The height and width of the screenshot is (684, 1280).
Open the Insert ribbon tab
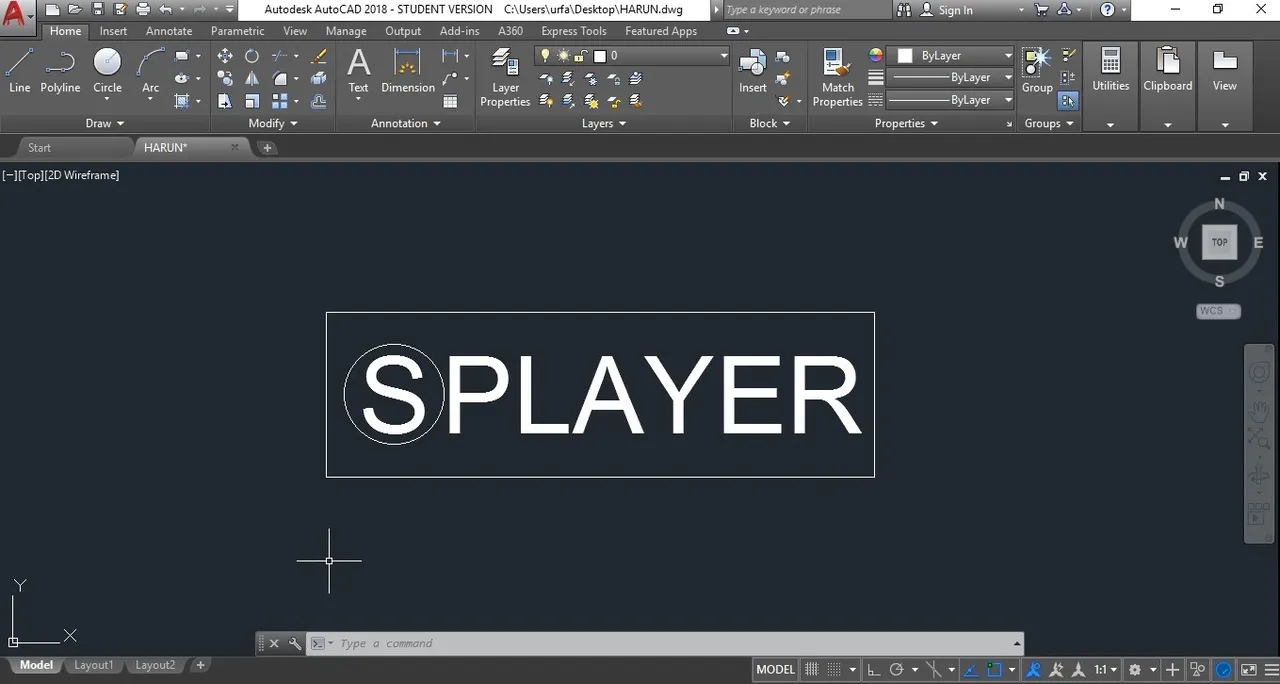coord(113,31)
